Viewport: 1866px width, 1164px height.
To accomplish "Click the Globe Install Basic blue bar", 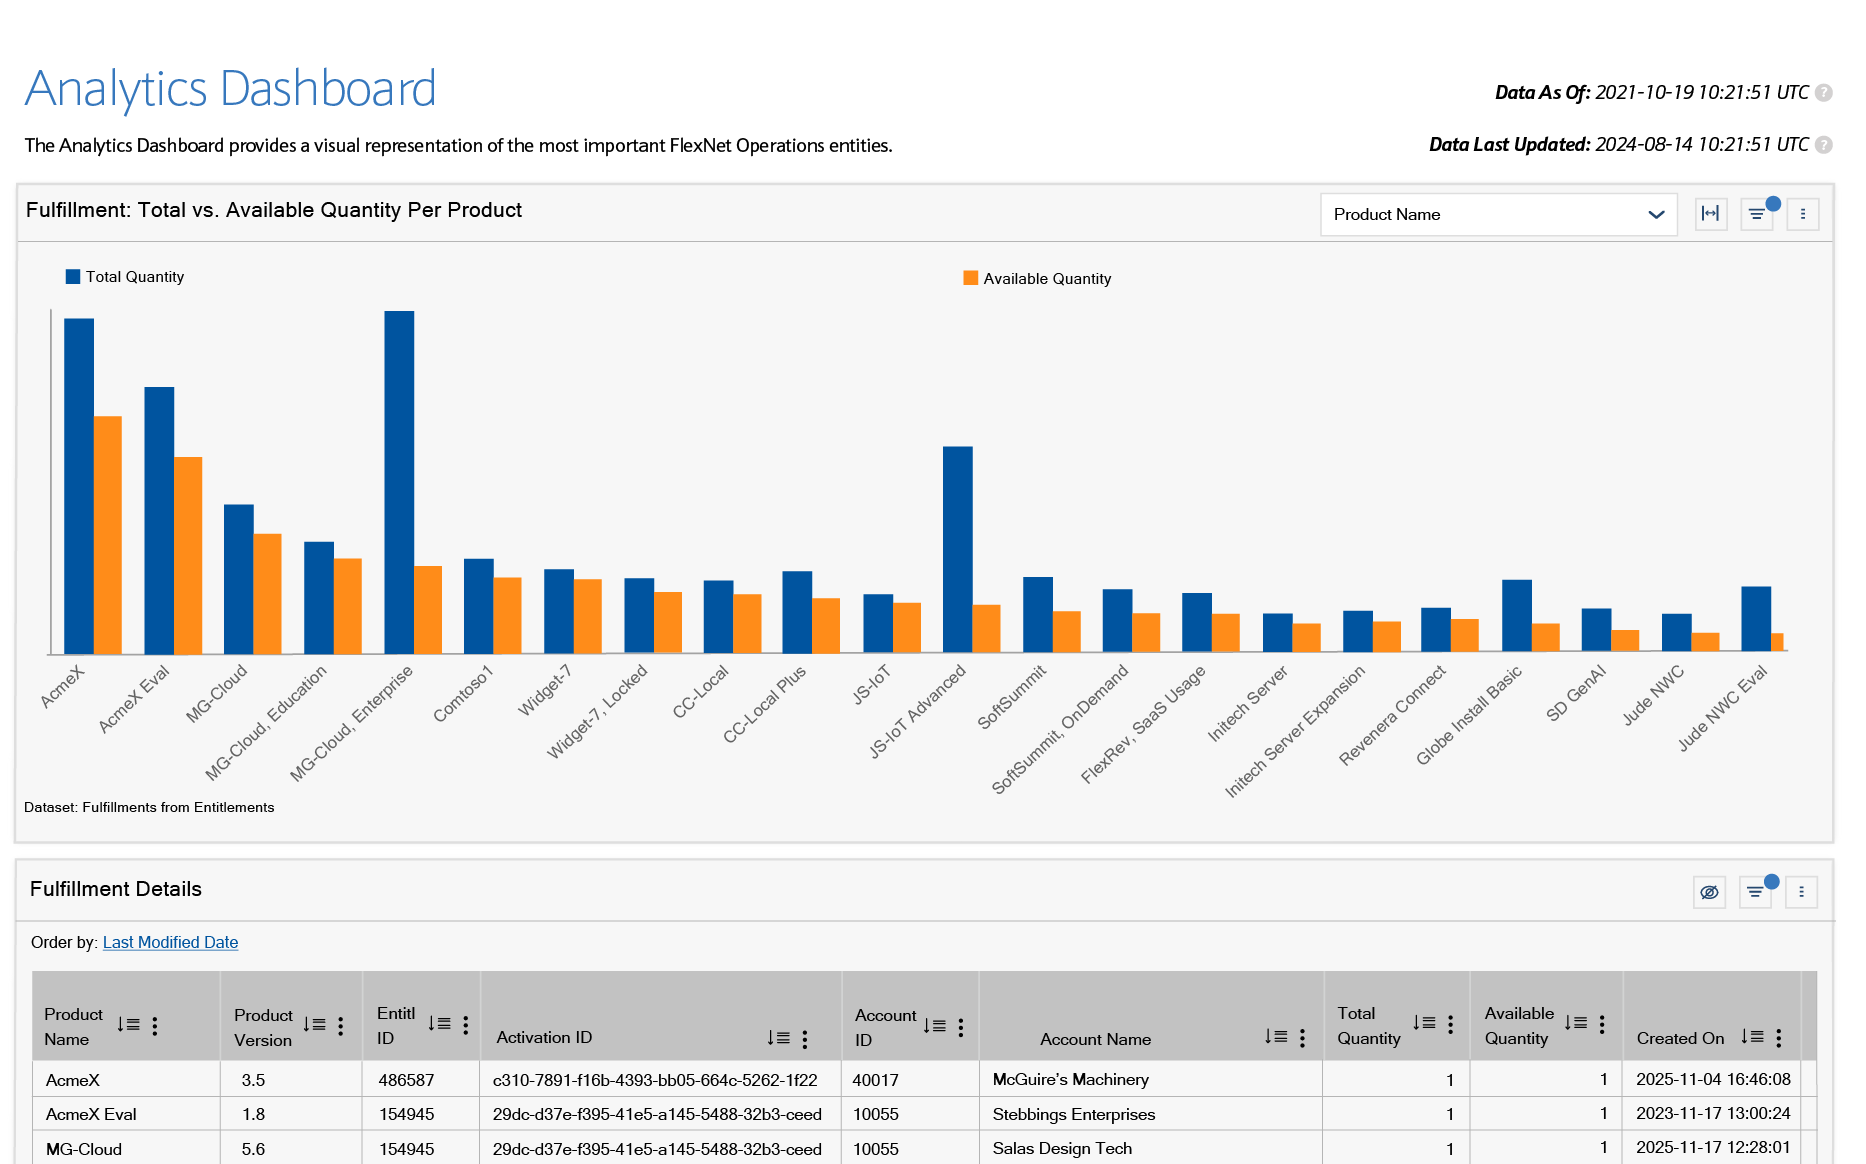I will (x=1517, y=616).
